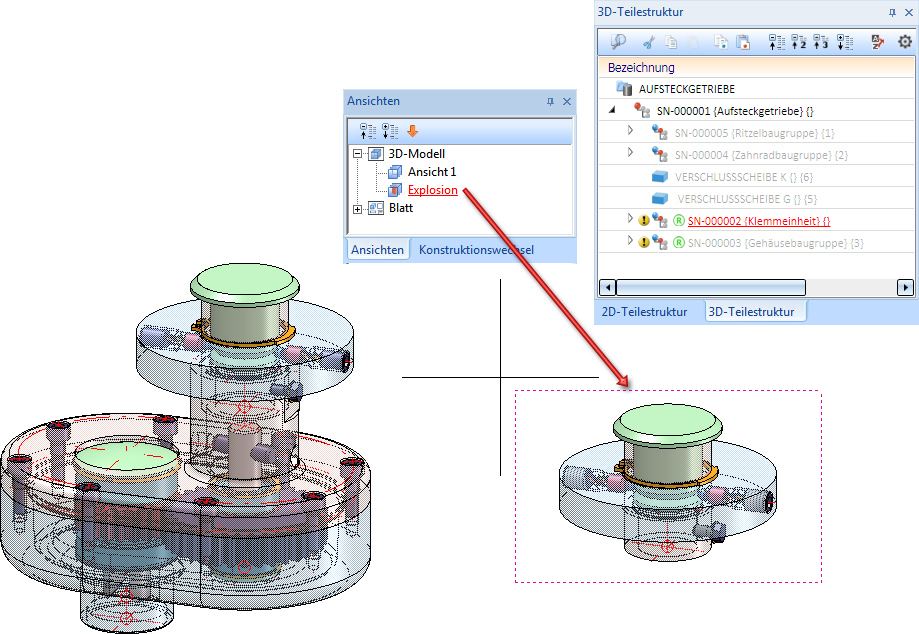The image size is (919, 634).
Task: Toggle the pushpin of the 3D-Teilestruktur panel
Action: pos(892,13)
